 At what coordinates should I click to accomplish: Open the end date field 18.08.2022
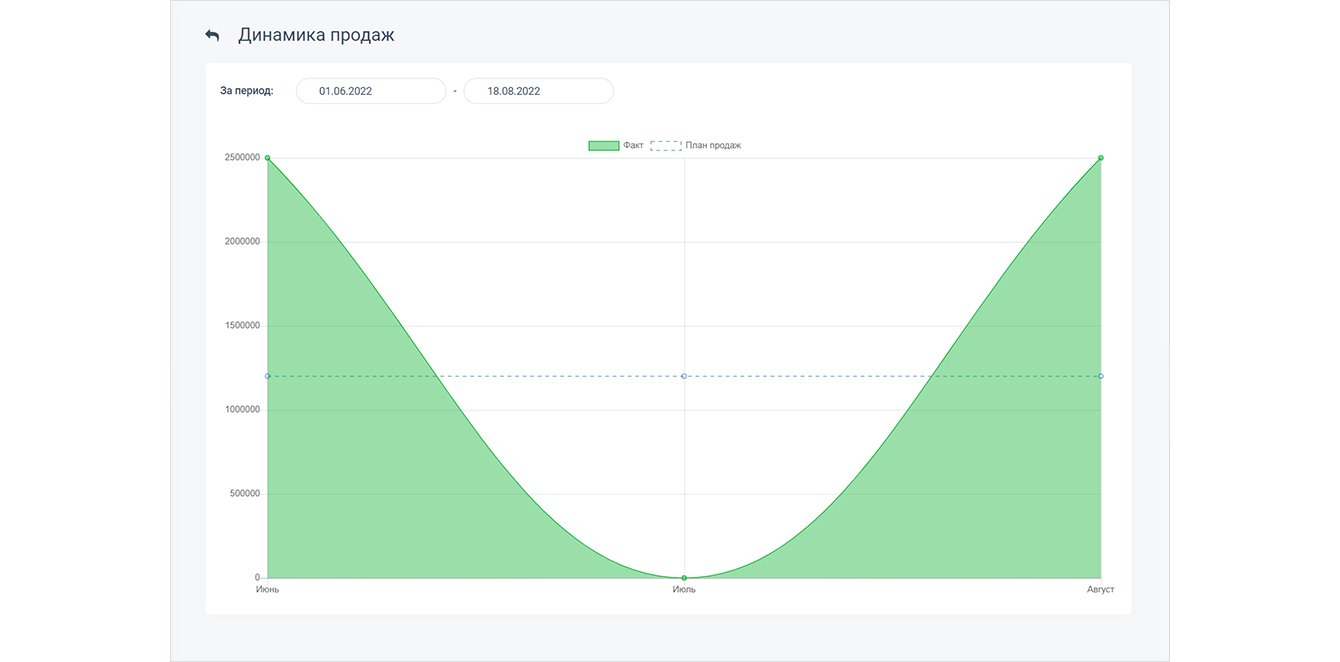[x=538, y=91]
